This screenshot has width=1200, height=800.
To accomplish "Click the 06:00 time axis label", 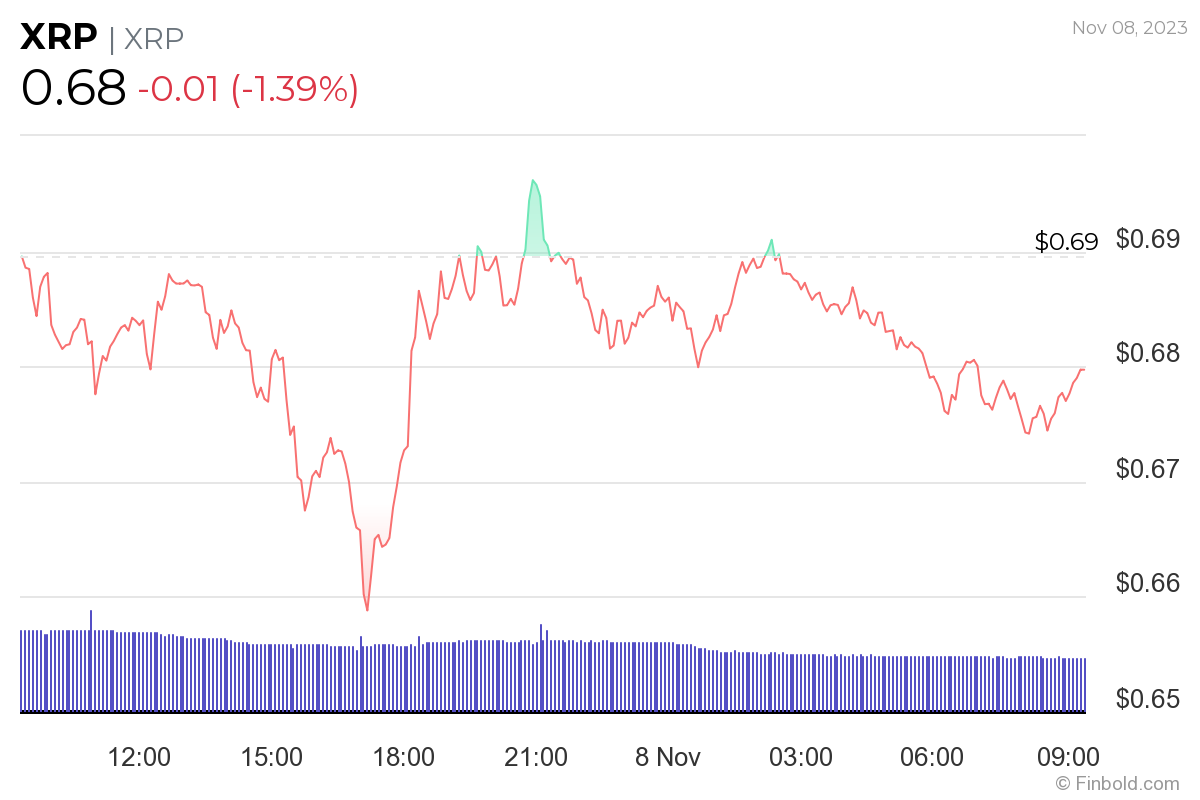I will [932, 757].
